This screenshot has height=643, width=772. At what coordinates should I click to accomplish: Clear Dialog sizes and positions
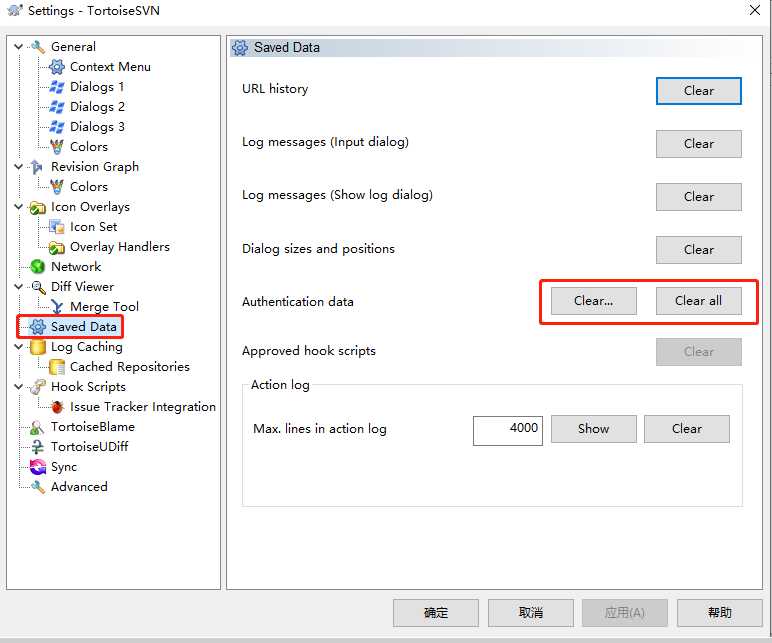[x=699, y=250]
